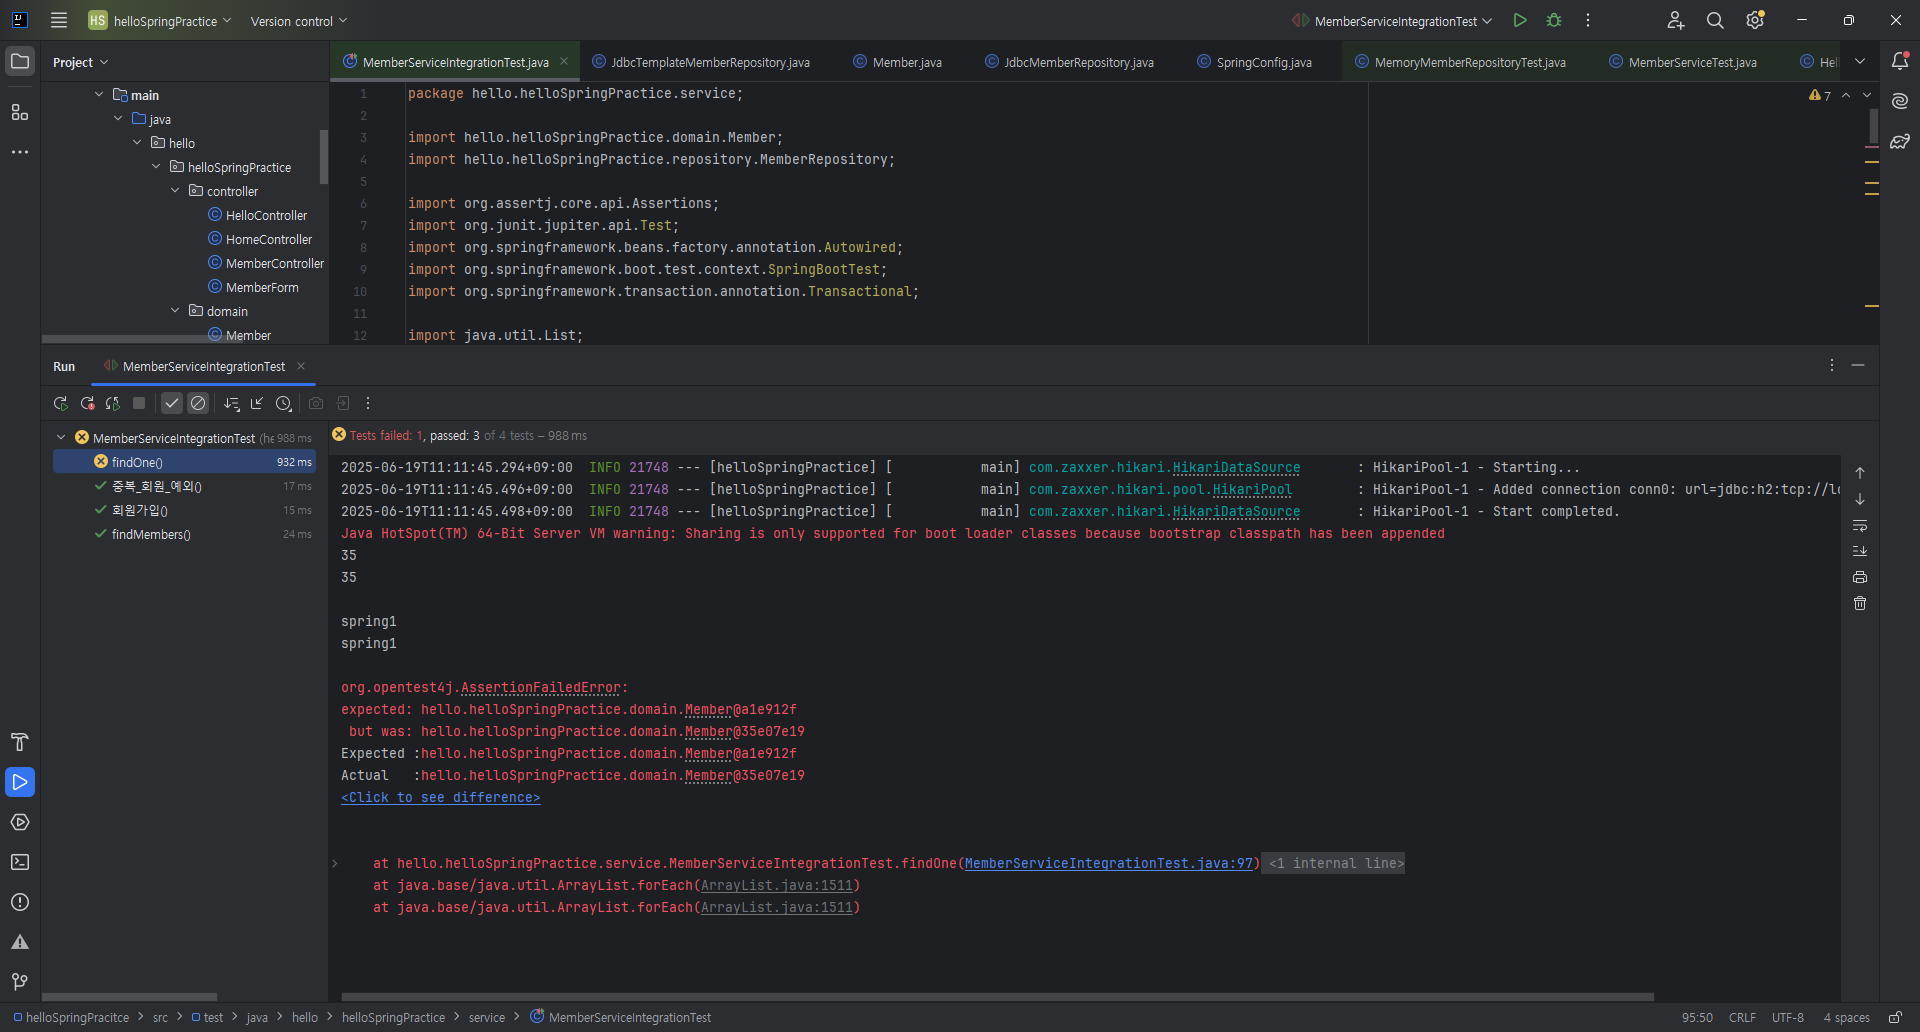The image size is (1920, 1032).
Task: Open the Build hammer tool window
Action: pyautogui.click(x=20, y=742)
